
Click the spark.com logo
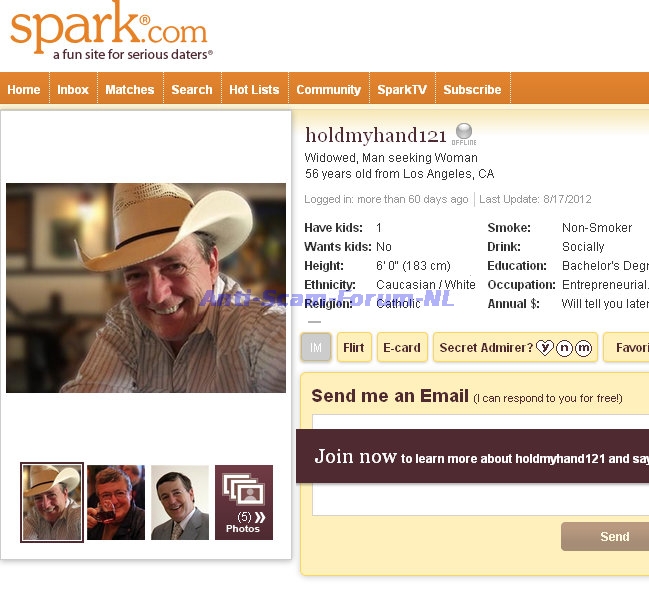click(x=111, y=31)
